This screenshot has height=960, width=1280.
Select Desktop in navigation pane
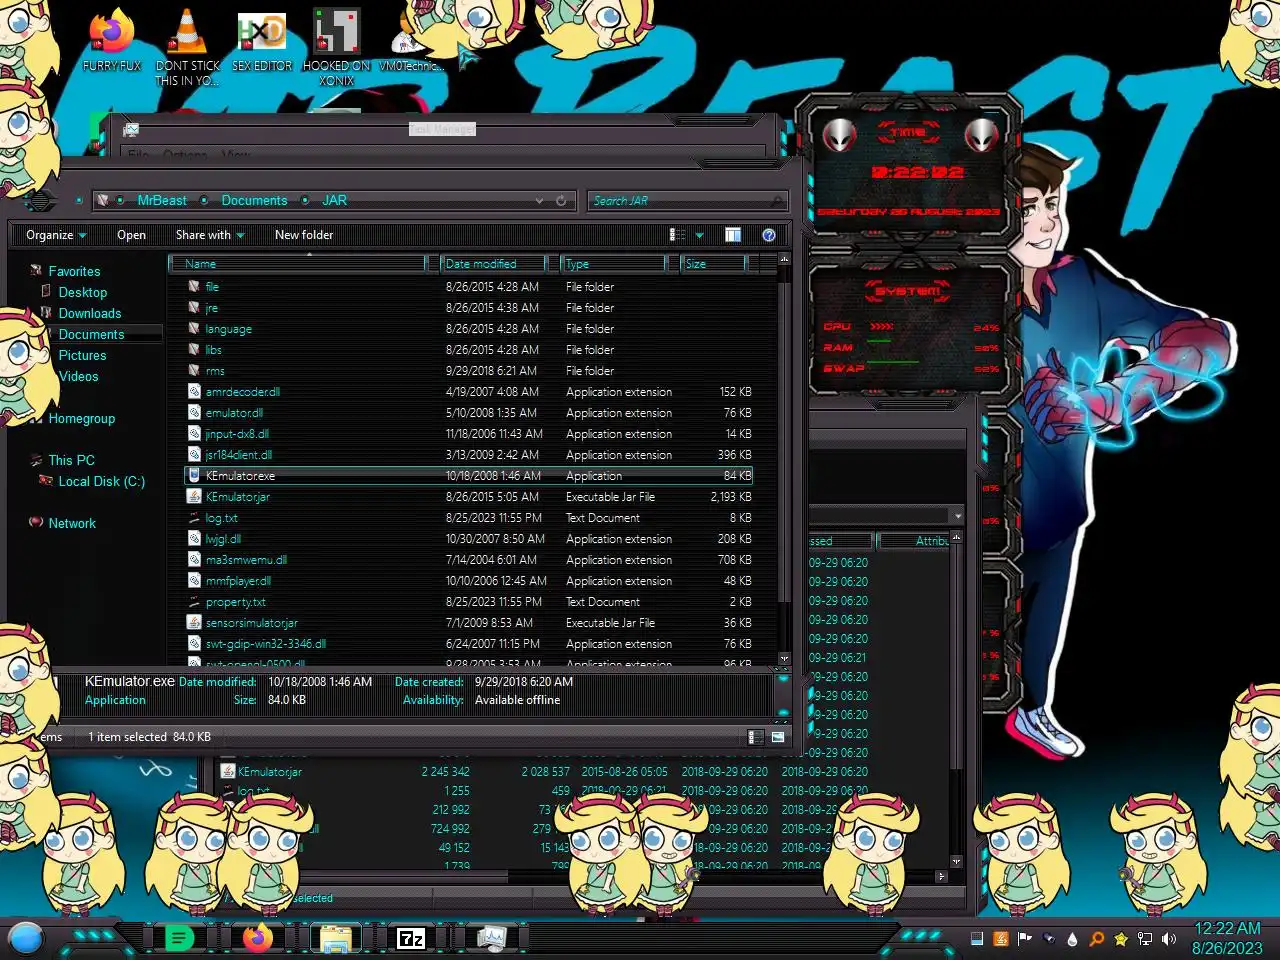pos(82,293)
